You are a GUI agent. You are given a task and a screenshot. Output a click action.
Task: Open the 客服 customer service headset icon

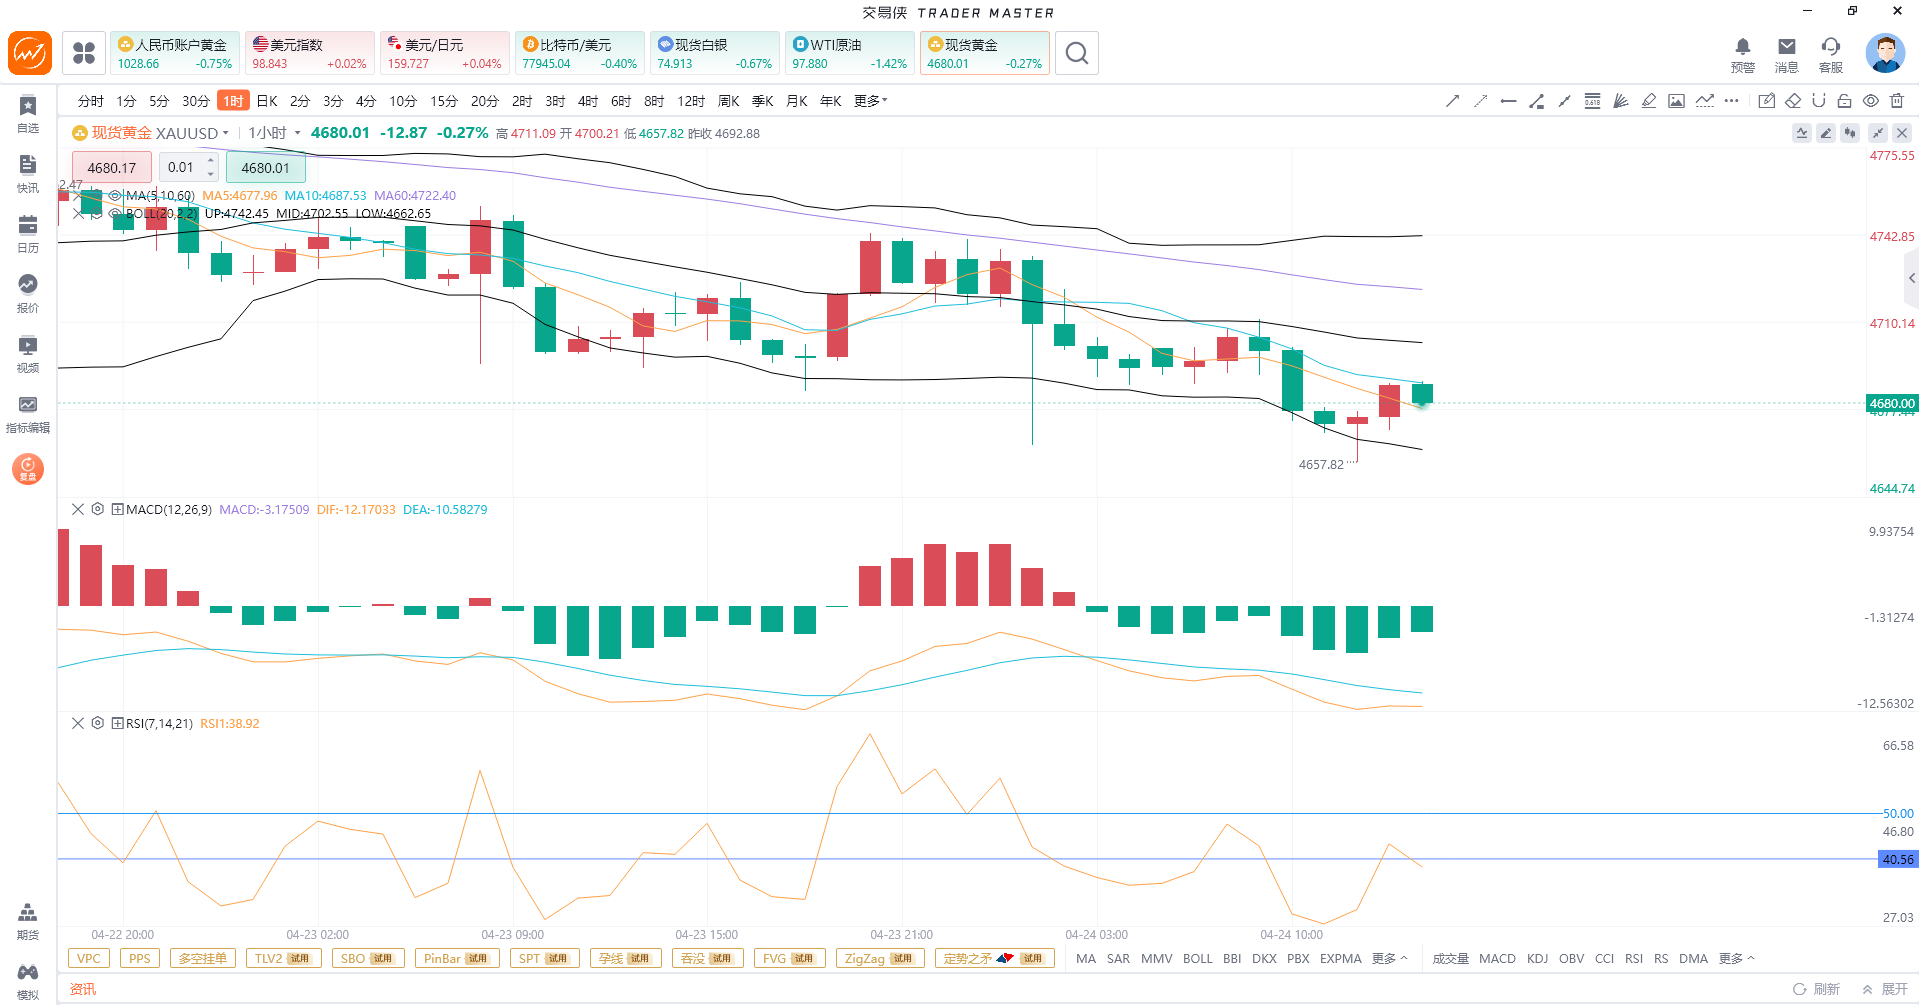[x=1831, y=54]
